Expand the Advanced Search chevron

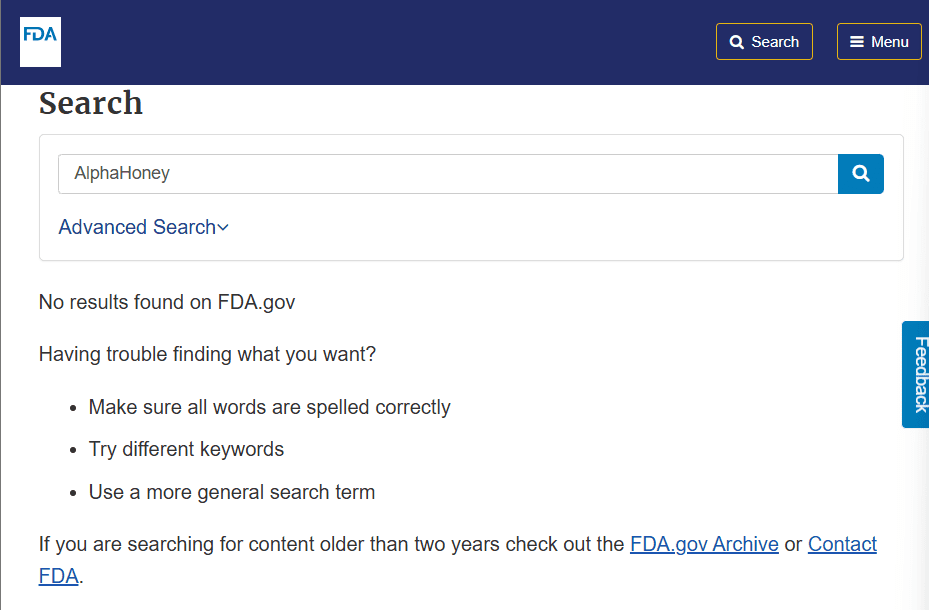[223, 227]
